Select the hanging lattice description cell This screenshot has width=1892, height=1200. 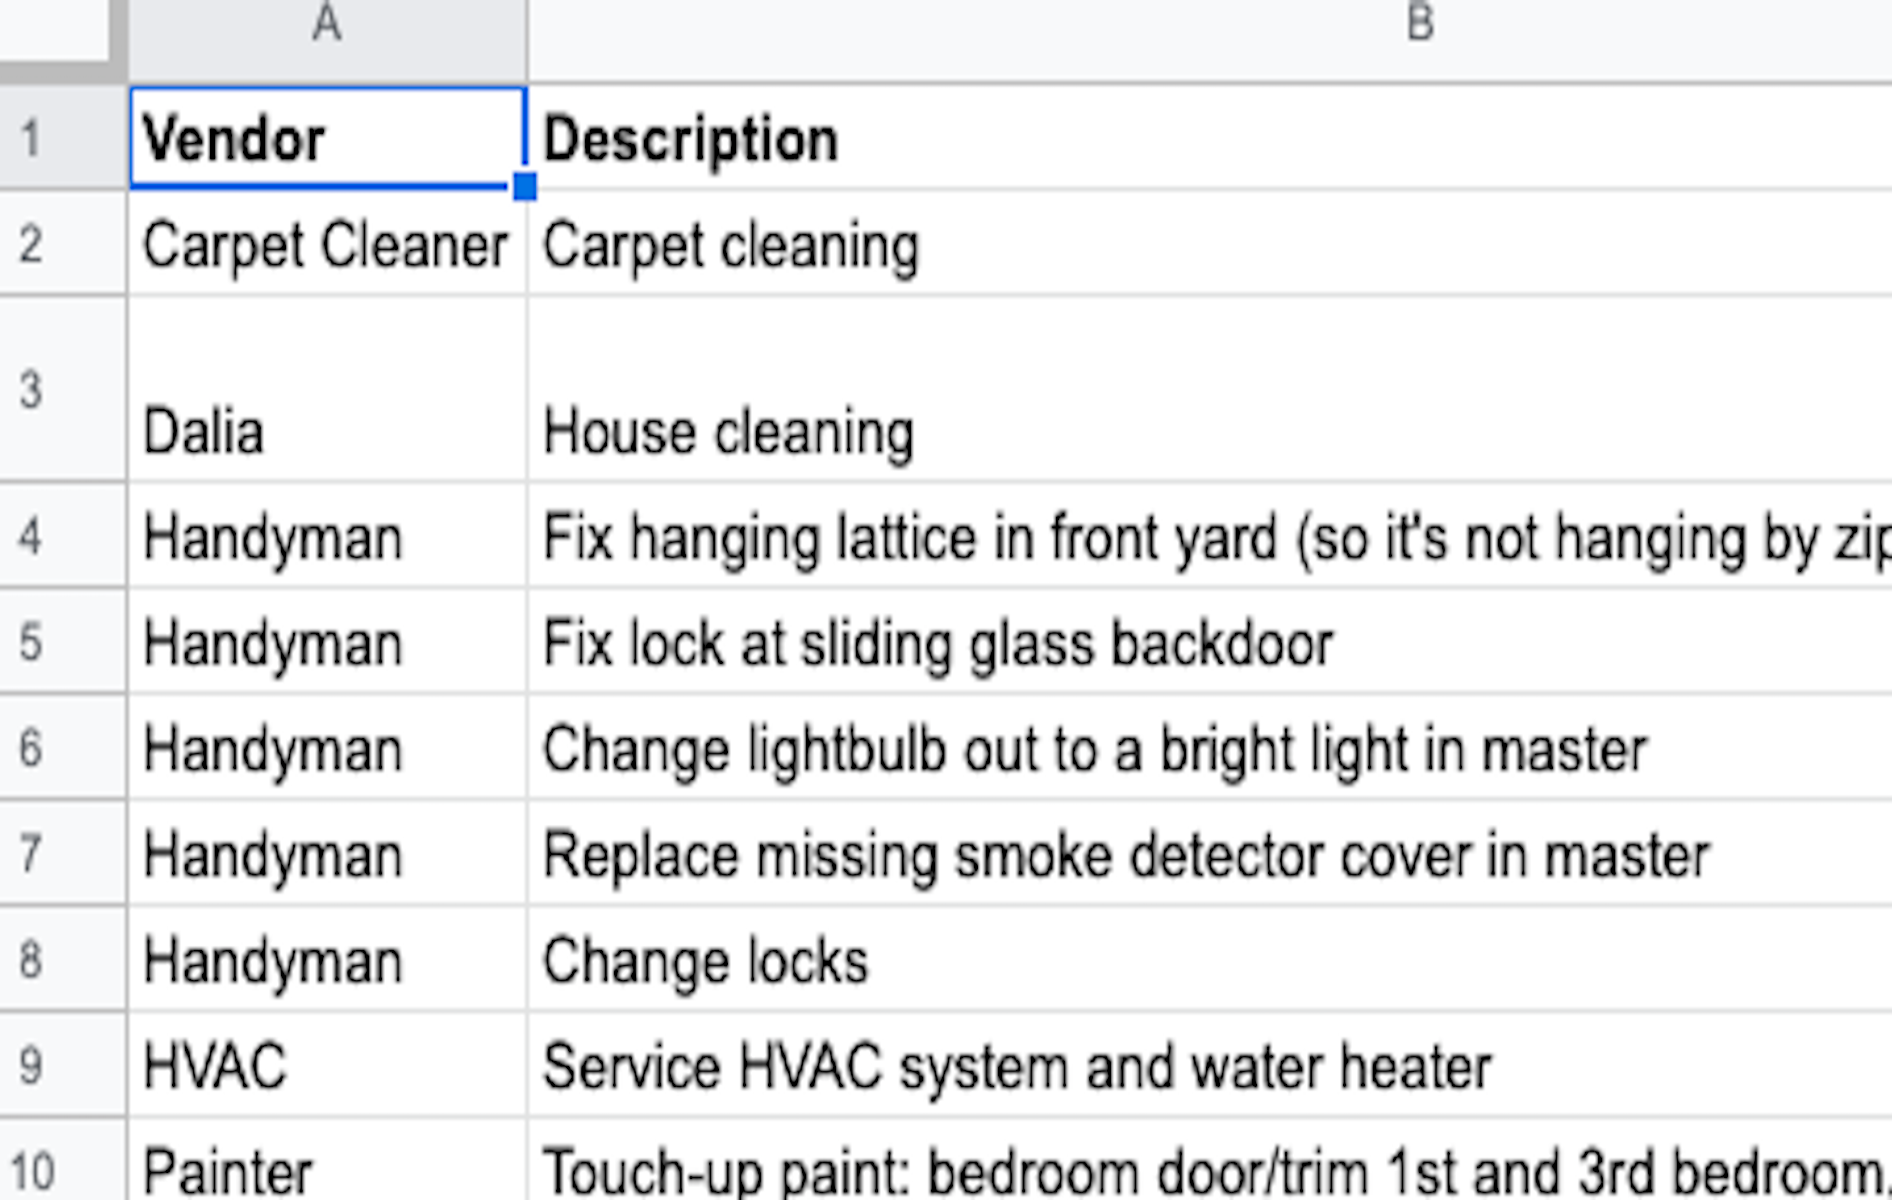[x=1209, y=535]
